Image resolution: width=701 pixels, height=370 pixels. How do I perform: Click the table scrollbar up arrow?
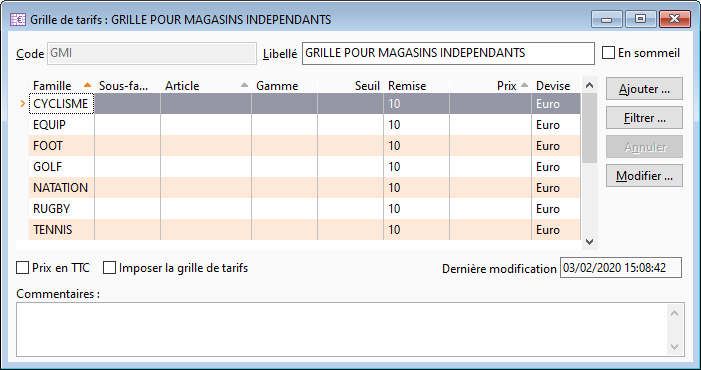(590, 85)
